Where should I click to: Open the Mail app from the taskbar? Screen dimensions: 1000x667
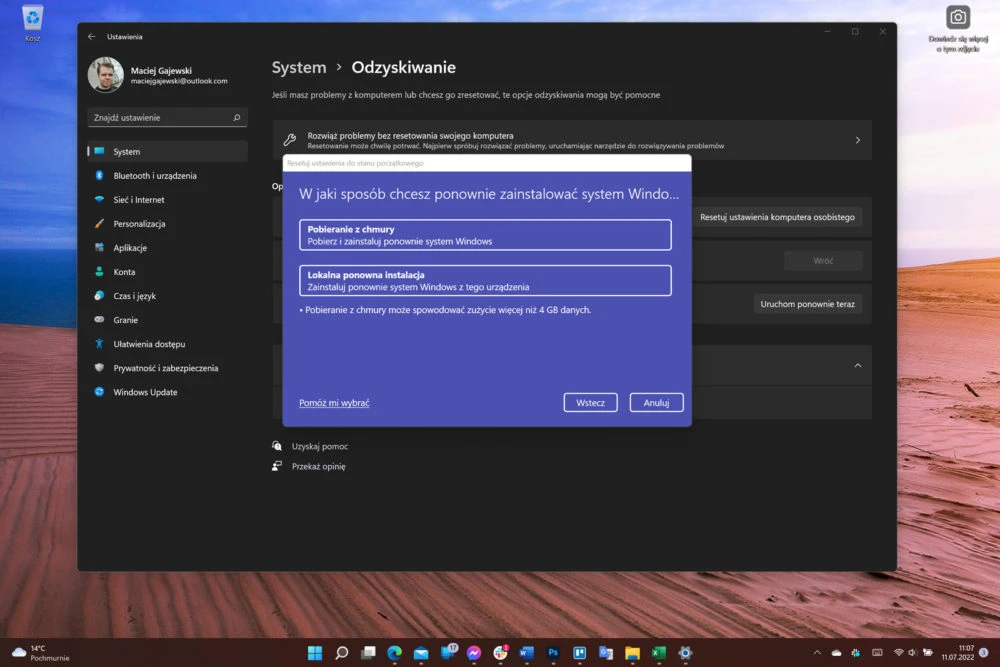click(421, 652)
